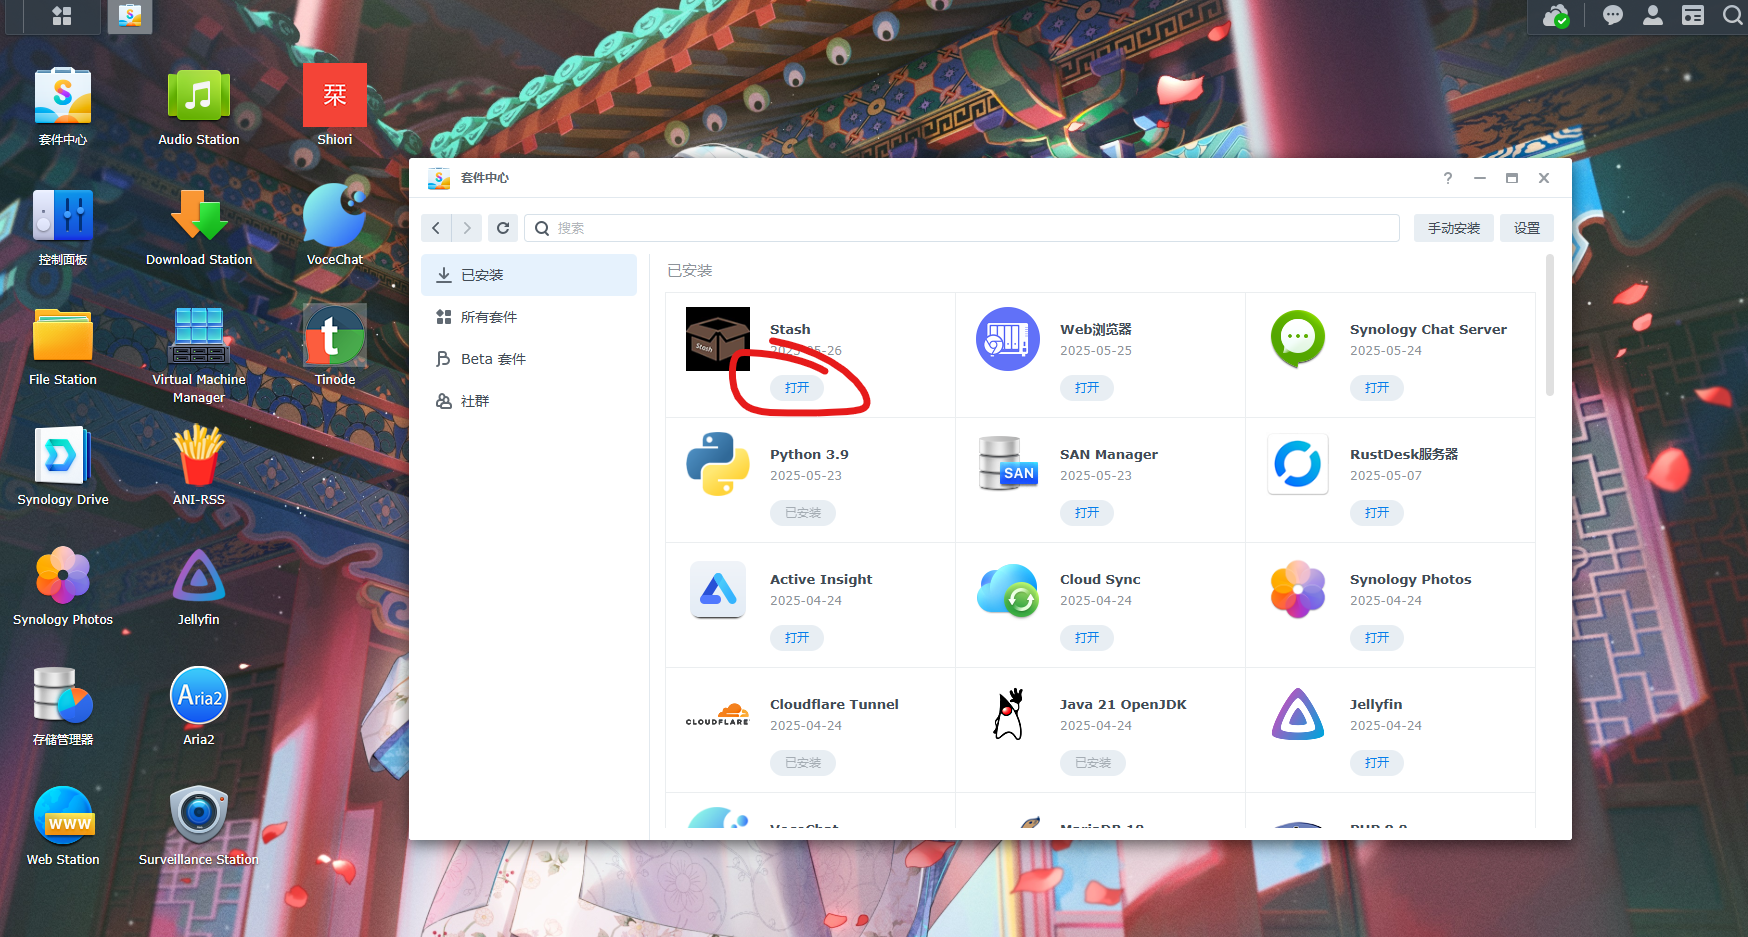Open cloud status icon in system tray
1748x937 pixels.
[1556, 16]
